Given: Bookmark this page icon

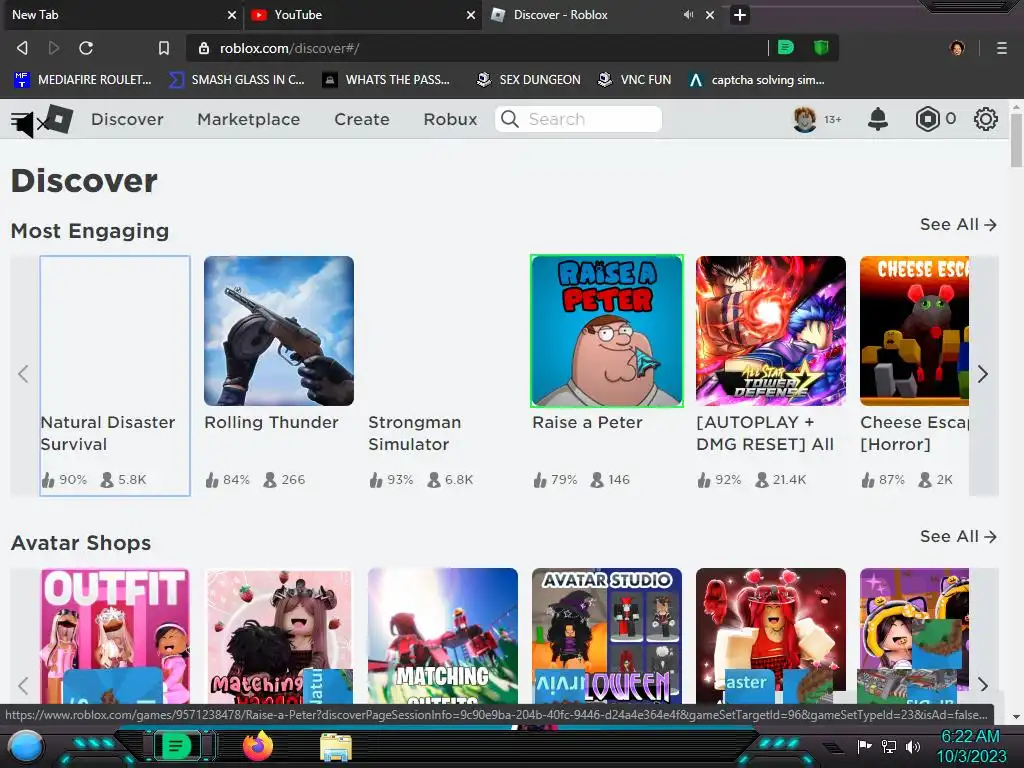Looking at the screenshot, I should [x=164, y=48].
